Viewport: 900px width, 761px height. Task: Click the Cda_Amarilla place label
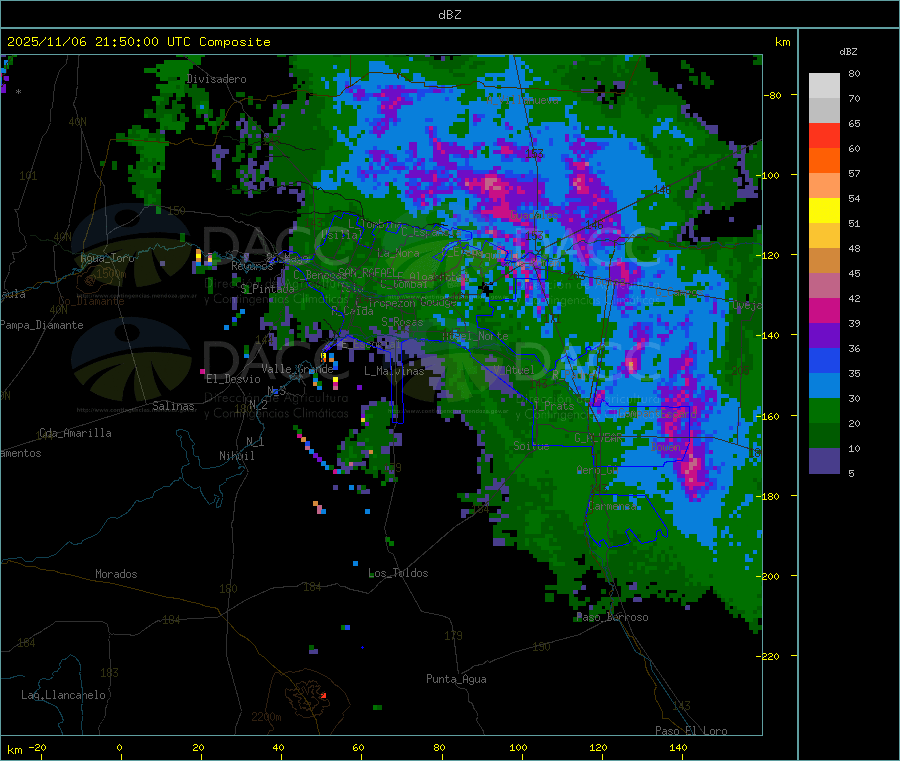click(75, 433)
